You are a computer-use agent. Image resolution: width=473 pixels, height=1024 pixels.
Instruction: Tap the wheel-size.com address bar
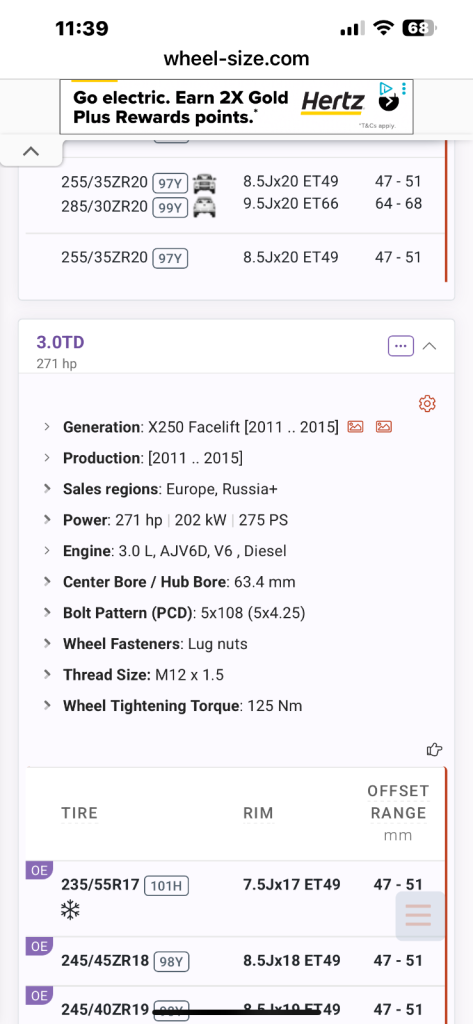(236, 59)
